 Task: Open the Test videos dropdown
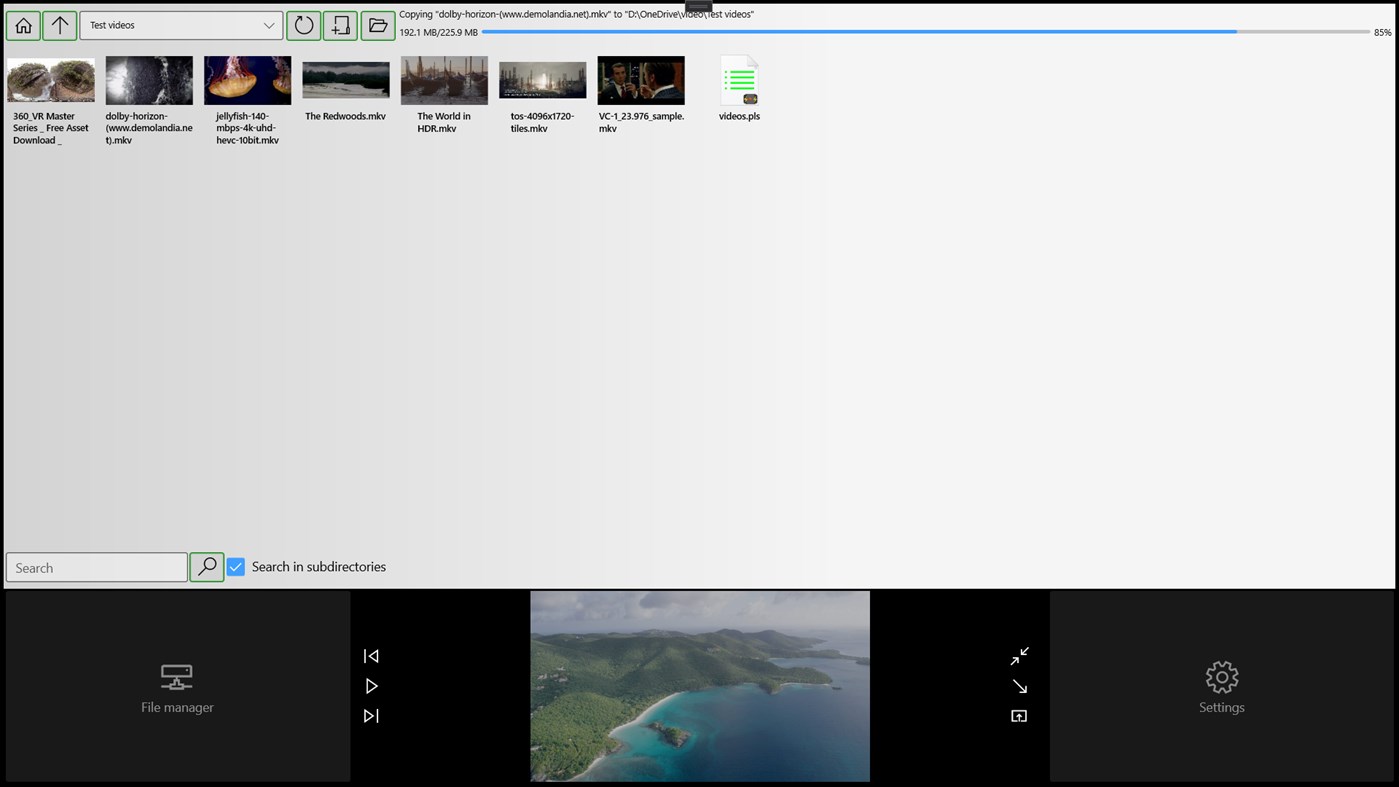click(180, 25)
